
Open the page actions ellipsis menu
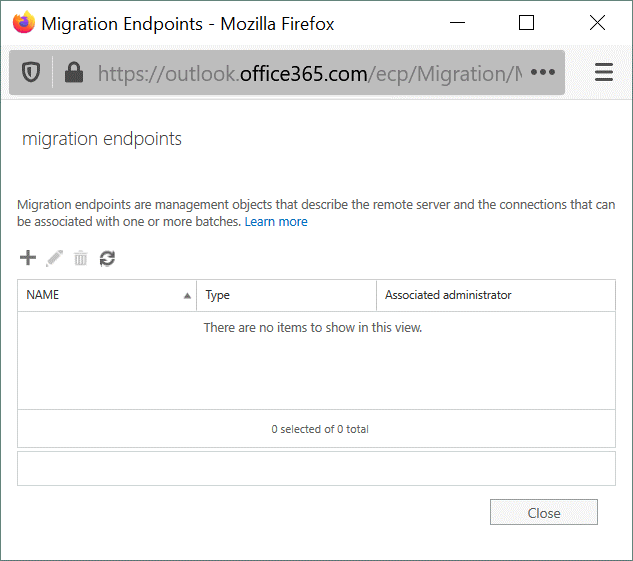pos(542,73)
